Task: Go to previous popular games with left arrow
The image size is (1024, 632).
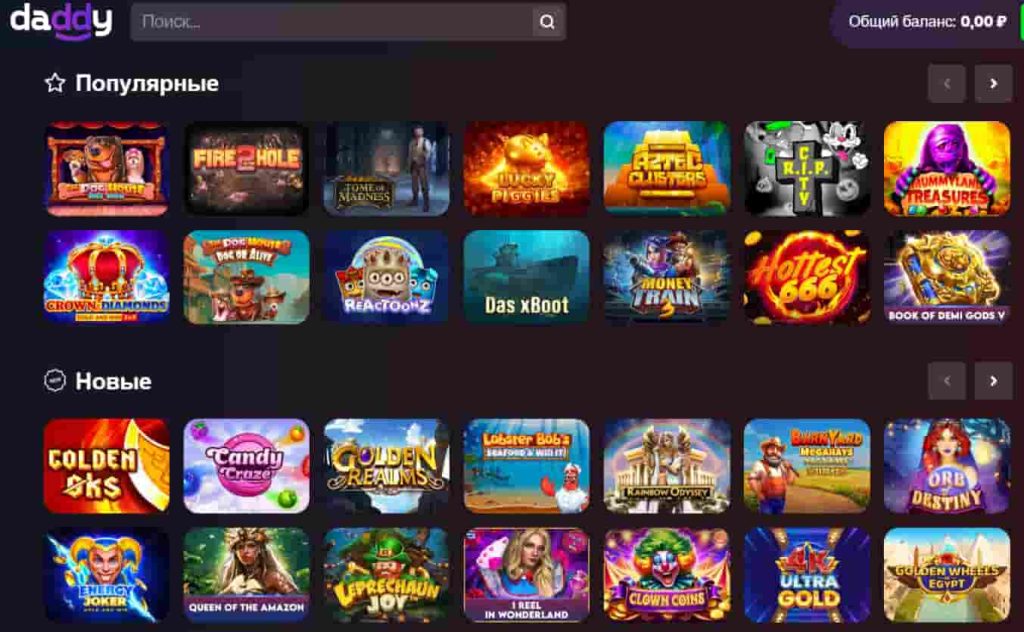Action: (x=946, y=84)
